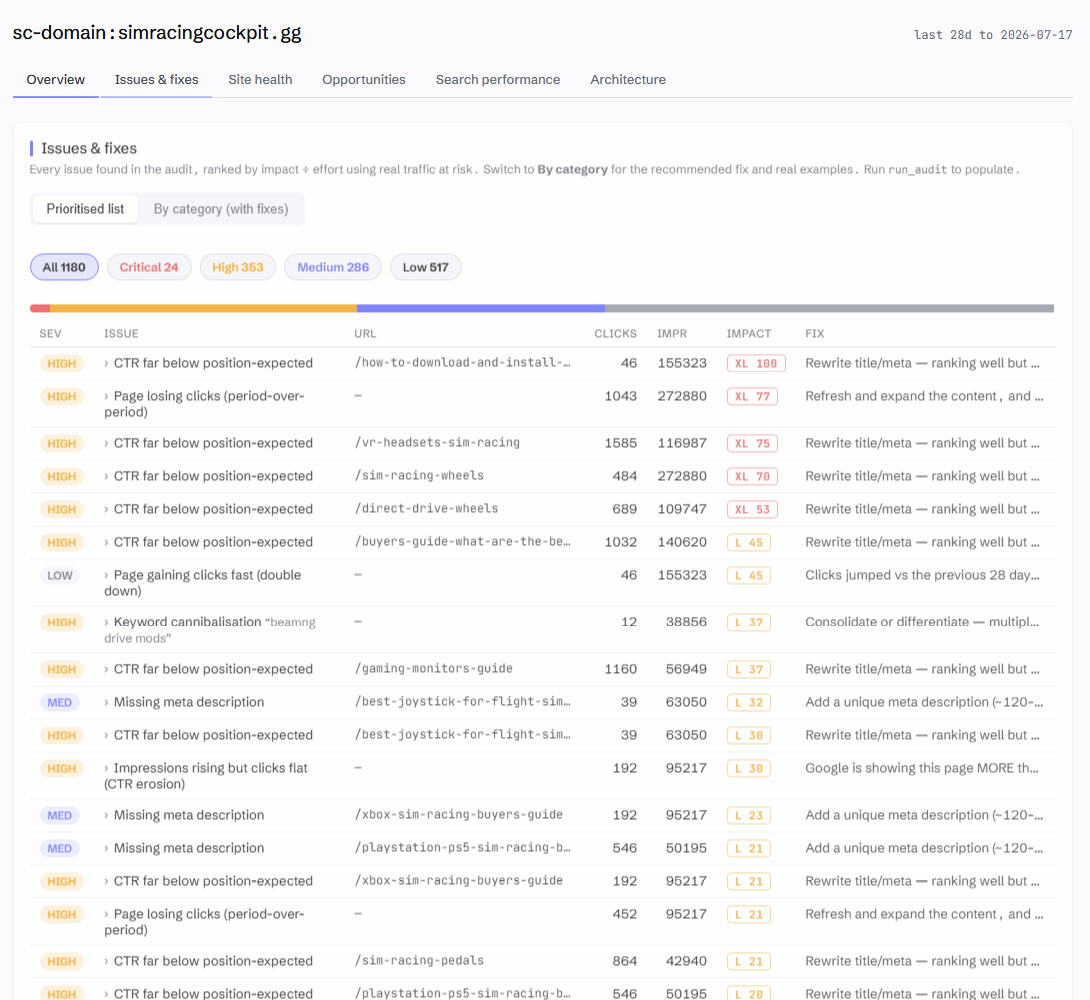Click the grey low segment of severity bar
This screenshot has width=1090, height=1000.
coord(829,308)
